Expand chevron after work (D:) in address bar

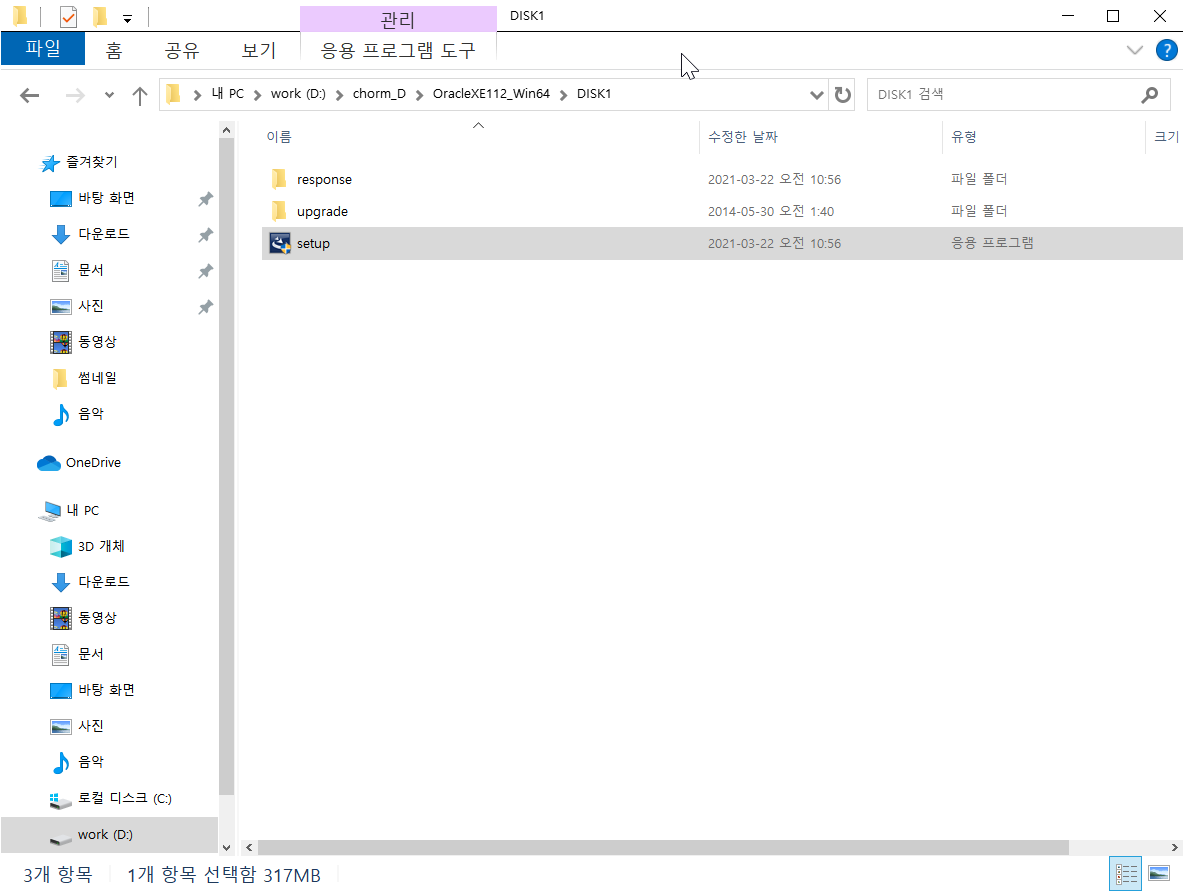339,94
